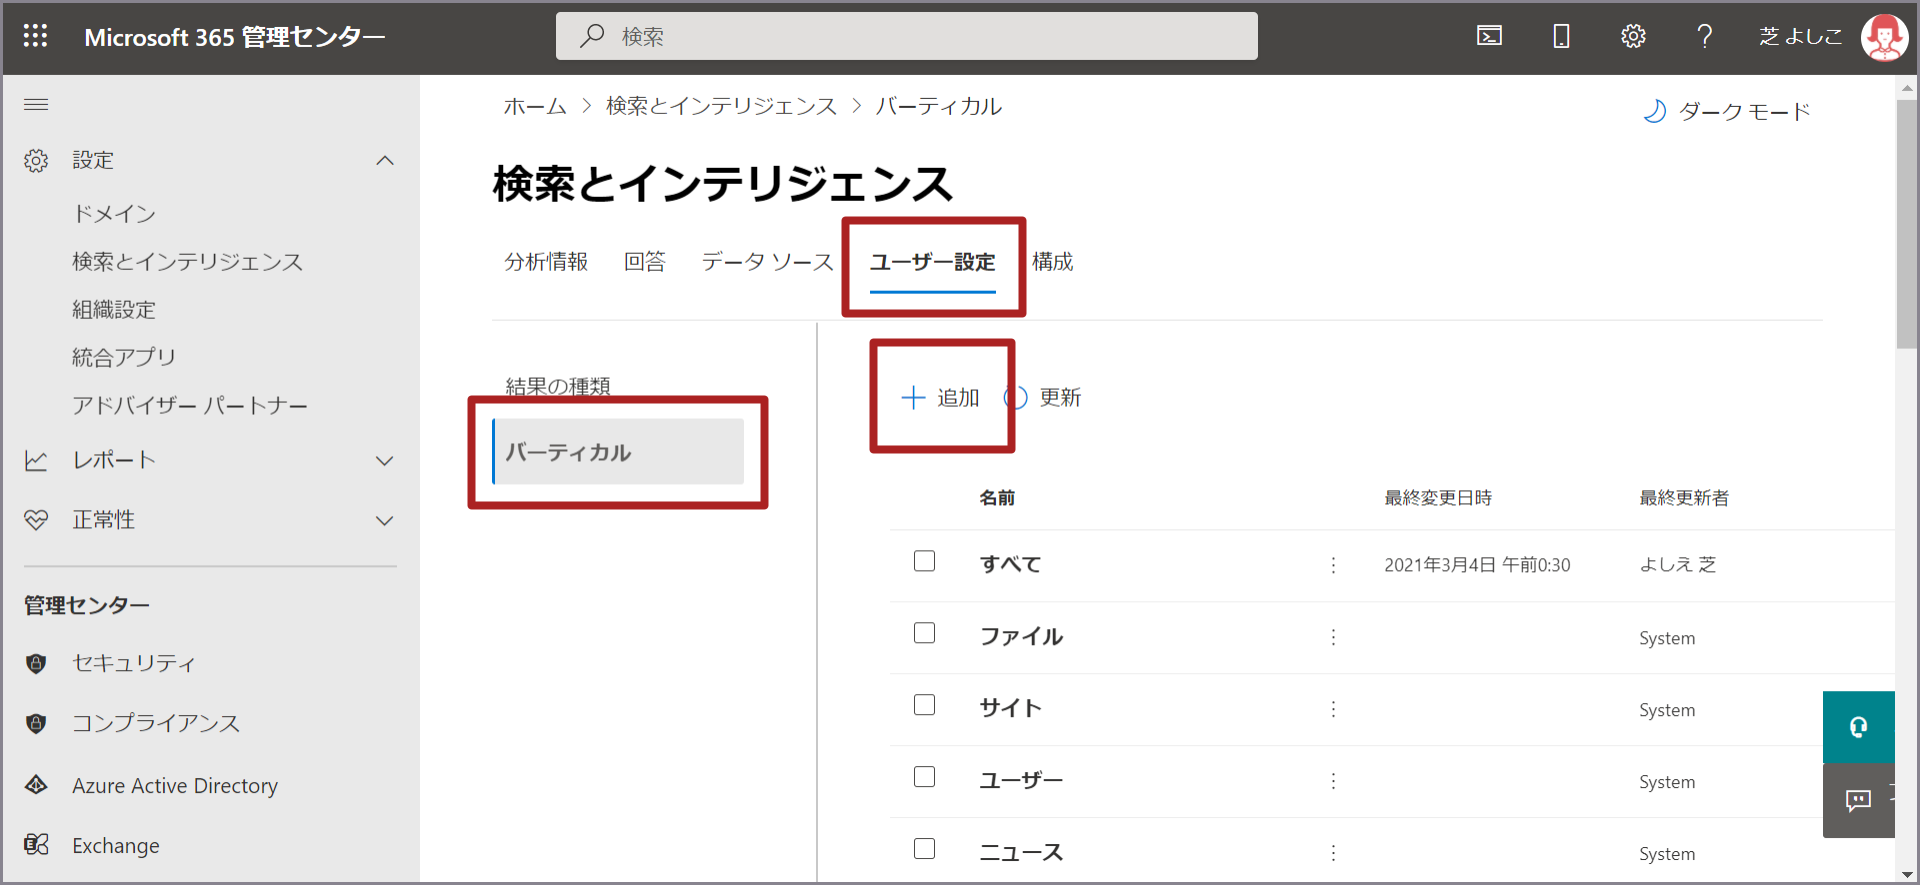Open アドバイザー パートナー in the sidebar
Viewport: 1920px width, 885px height.
coord(190,405)
